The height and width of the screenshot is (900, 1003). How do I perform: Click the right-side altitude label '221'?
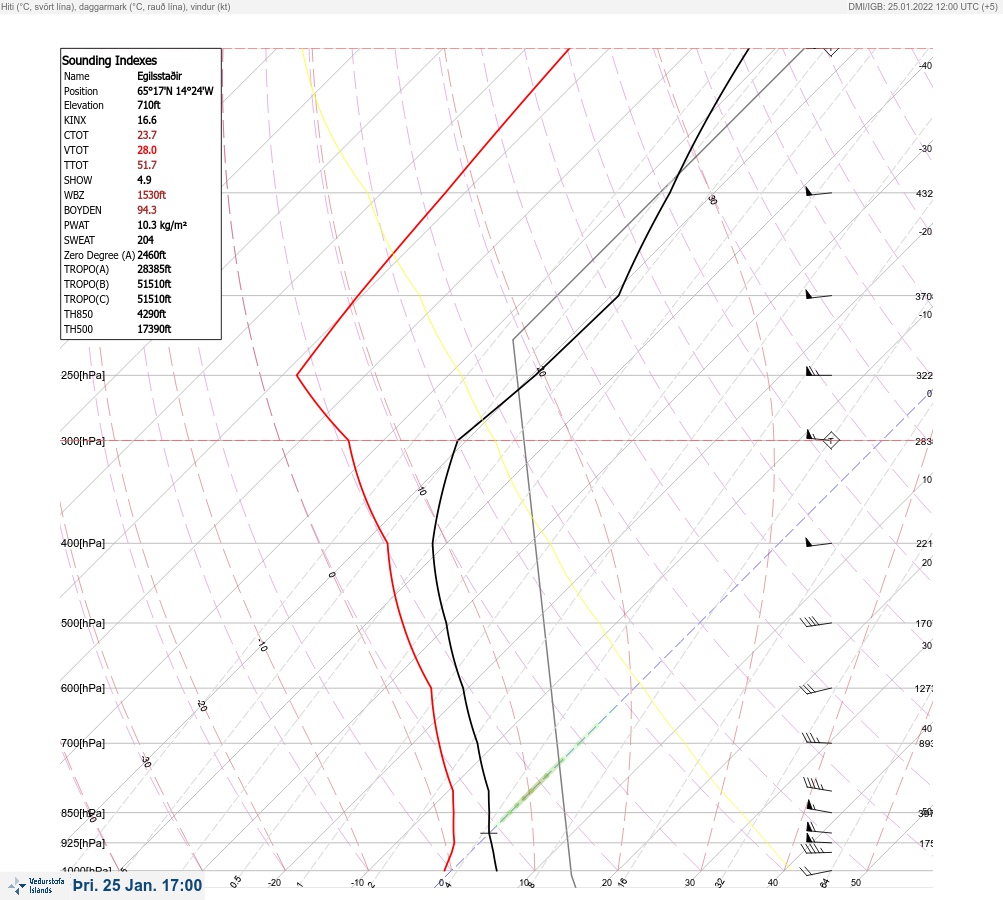click(924, 544)
